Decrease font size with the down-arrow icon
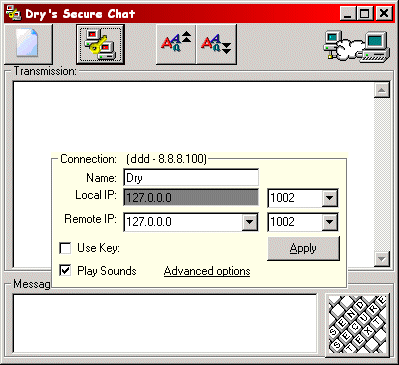Screen dimensions: 399x365 click(217, 44)
